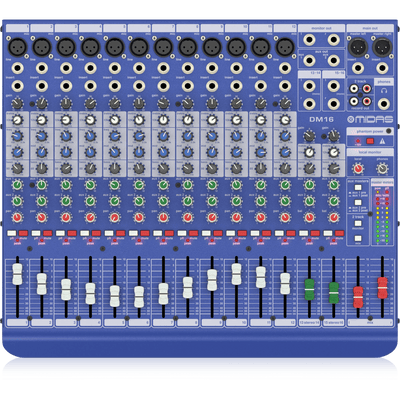Select the channel 8 insert jack
Image resolution: width=400 pixels, height=400 pixels.
(188, 86)
